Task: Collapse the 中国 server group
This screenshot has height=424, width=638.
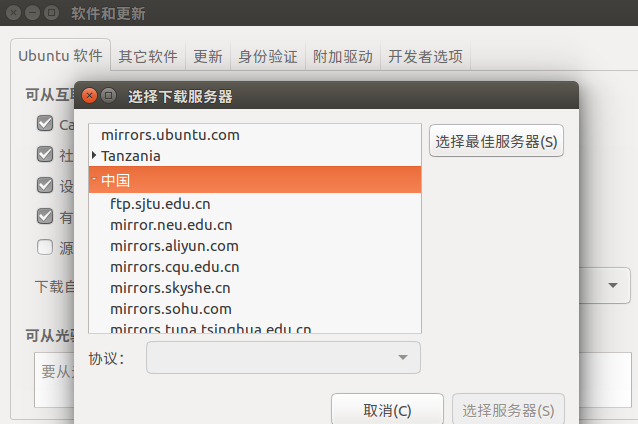Action: click(x=94, y=179)
